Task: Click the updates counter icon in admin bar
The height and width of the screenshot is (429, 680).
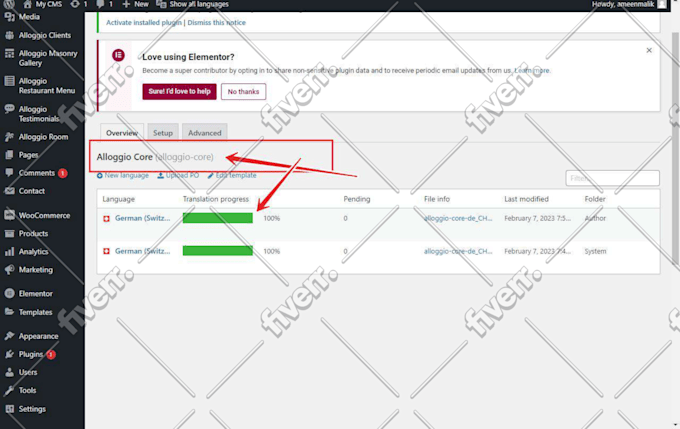Action: pos(75,4)
